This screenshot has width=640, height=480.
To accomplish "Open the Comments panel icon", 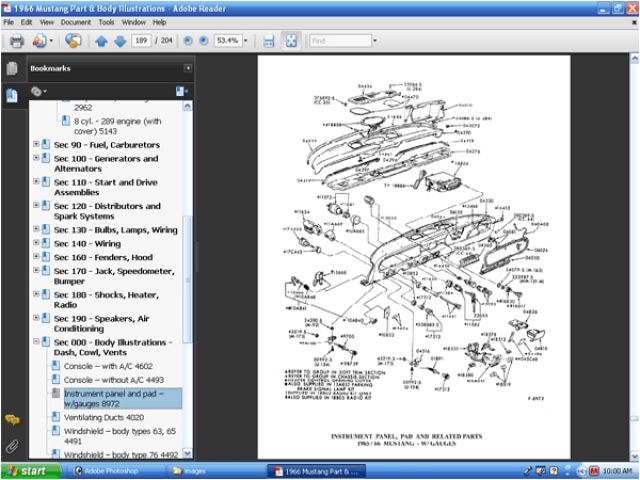I will 12,420.
